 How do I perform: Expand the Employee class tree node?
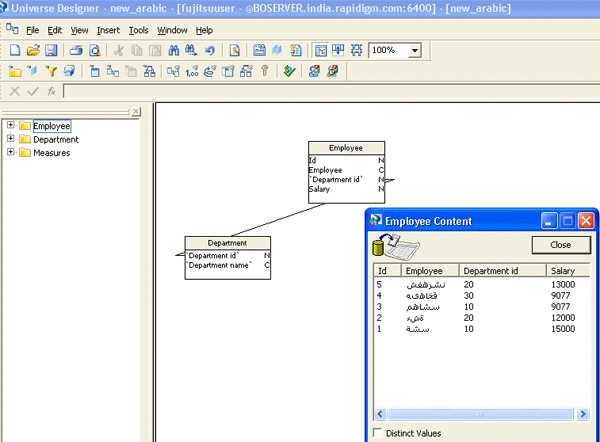point(11,126)
